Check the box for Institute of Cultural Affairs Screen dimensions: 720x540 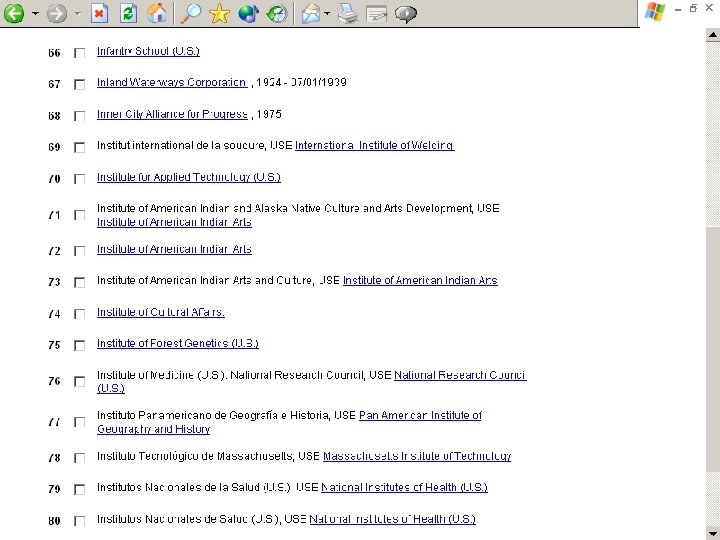(79, 314)
